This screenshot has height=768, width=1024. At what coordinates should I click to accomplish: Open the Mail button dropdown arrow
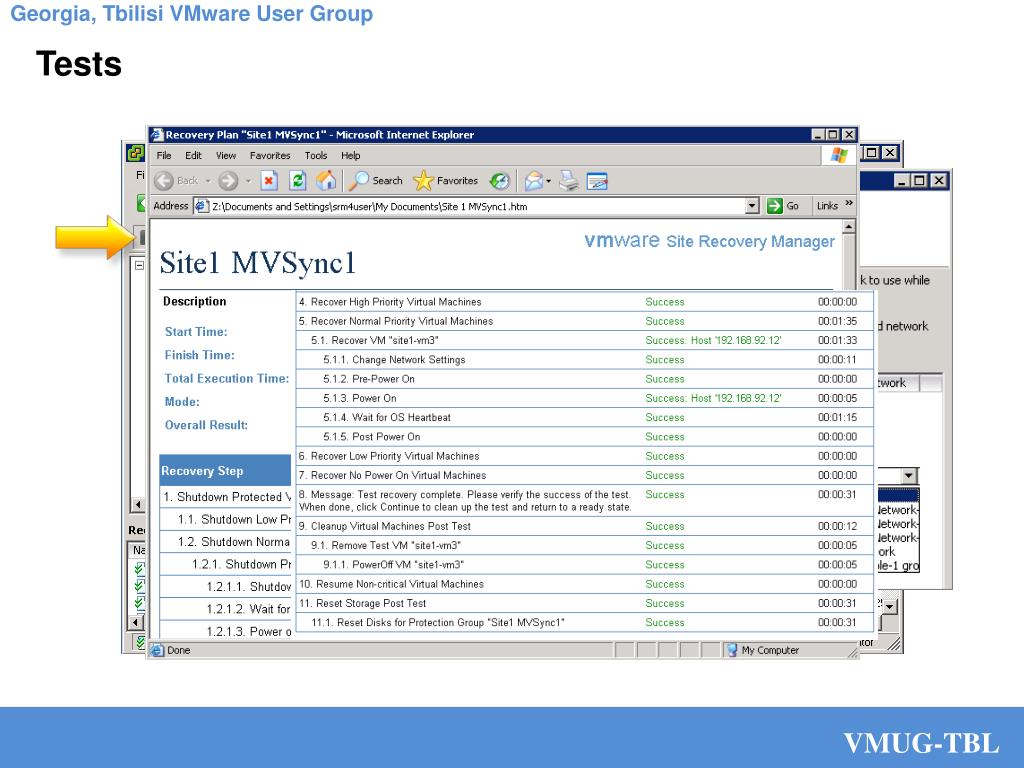pyautogui.click(x=549, y=181)
